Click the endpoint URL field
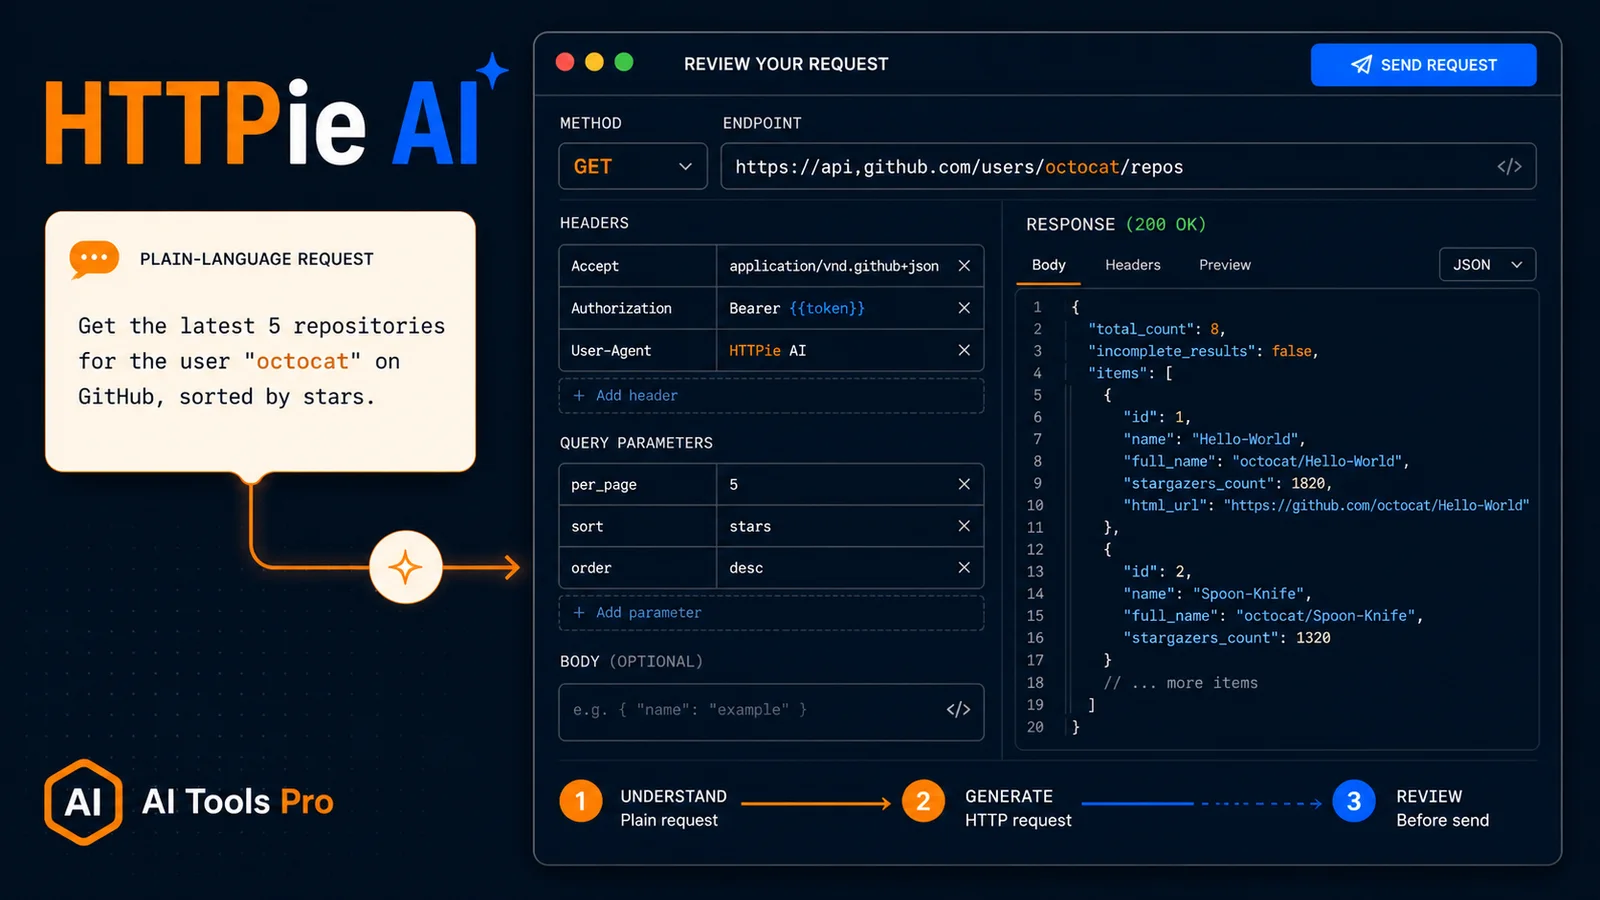 point(1128,166)
